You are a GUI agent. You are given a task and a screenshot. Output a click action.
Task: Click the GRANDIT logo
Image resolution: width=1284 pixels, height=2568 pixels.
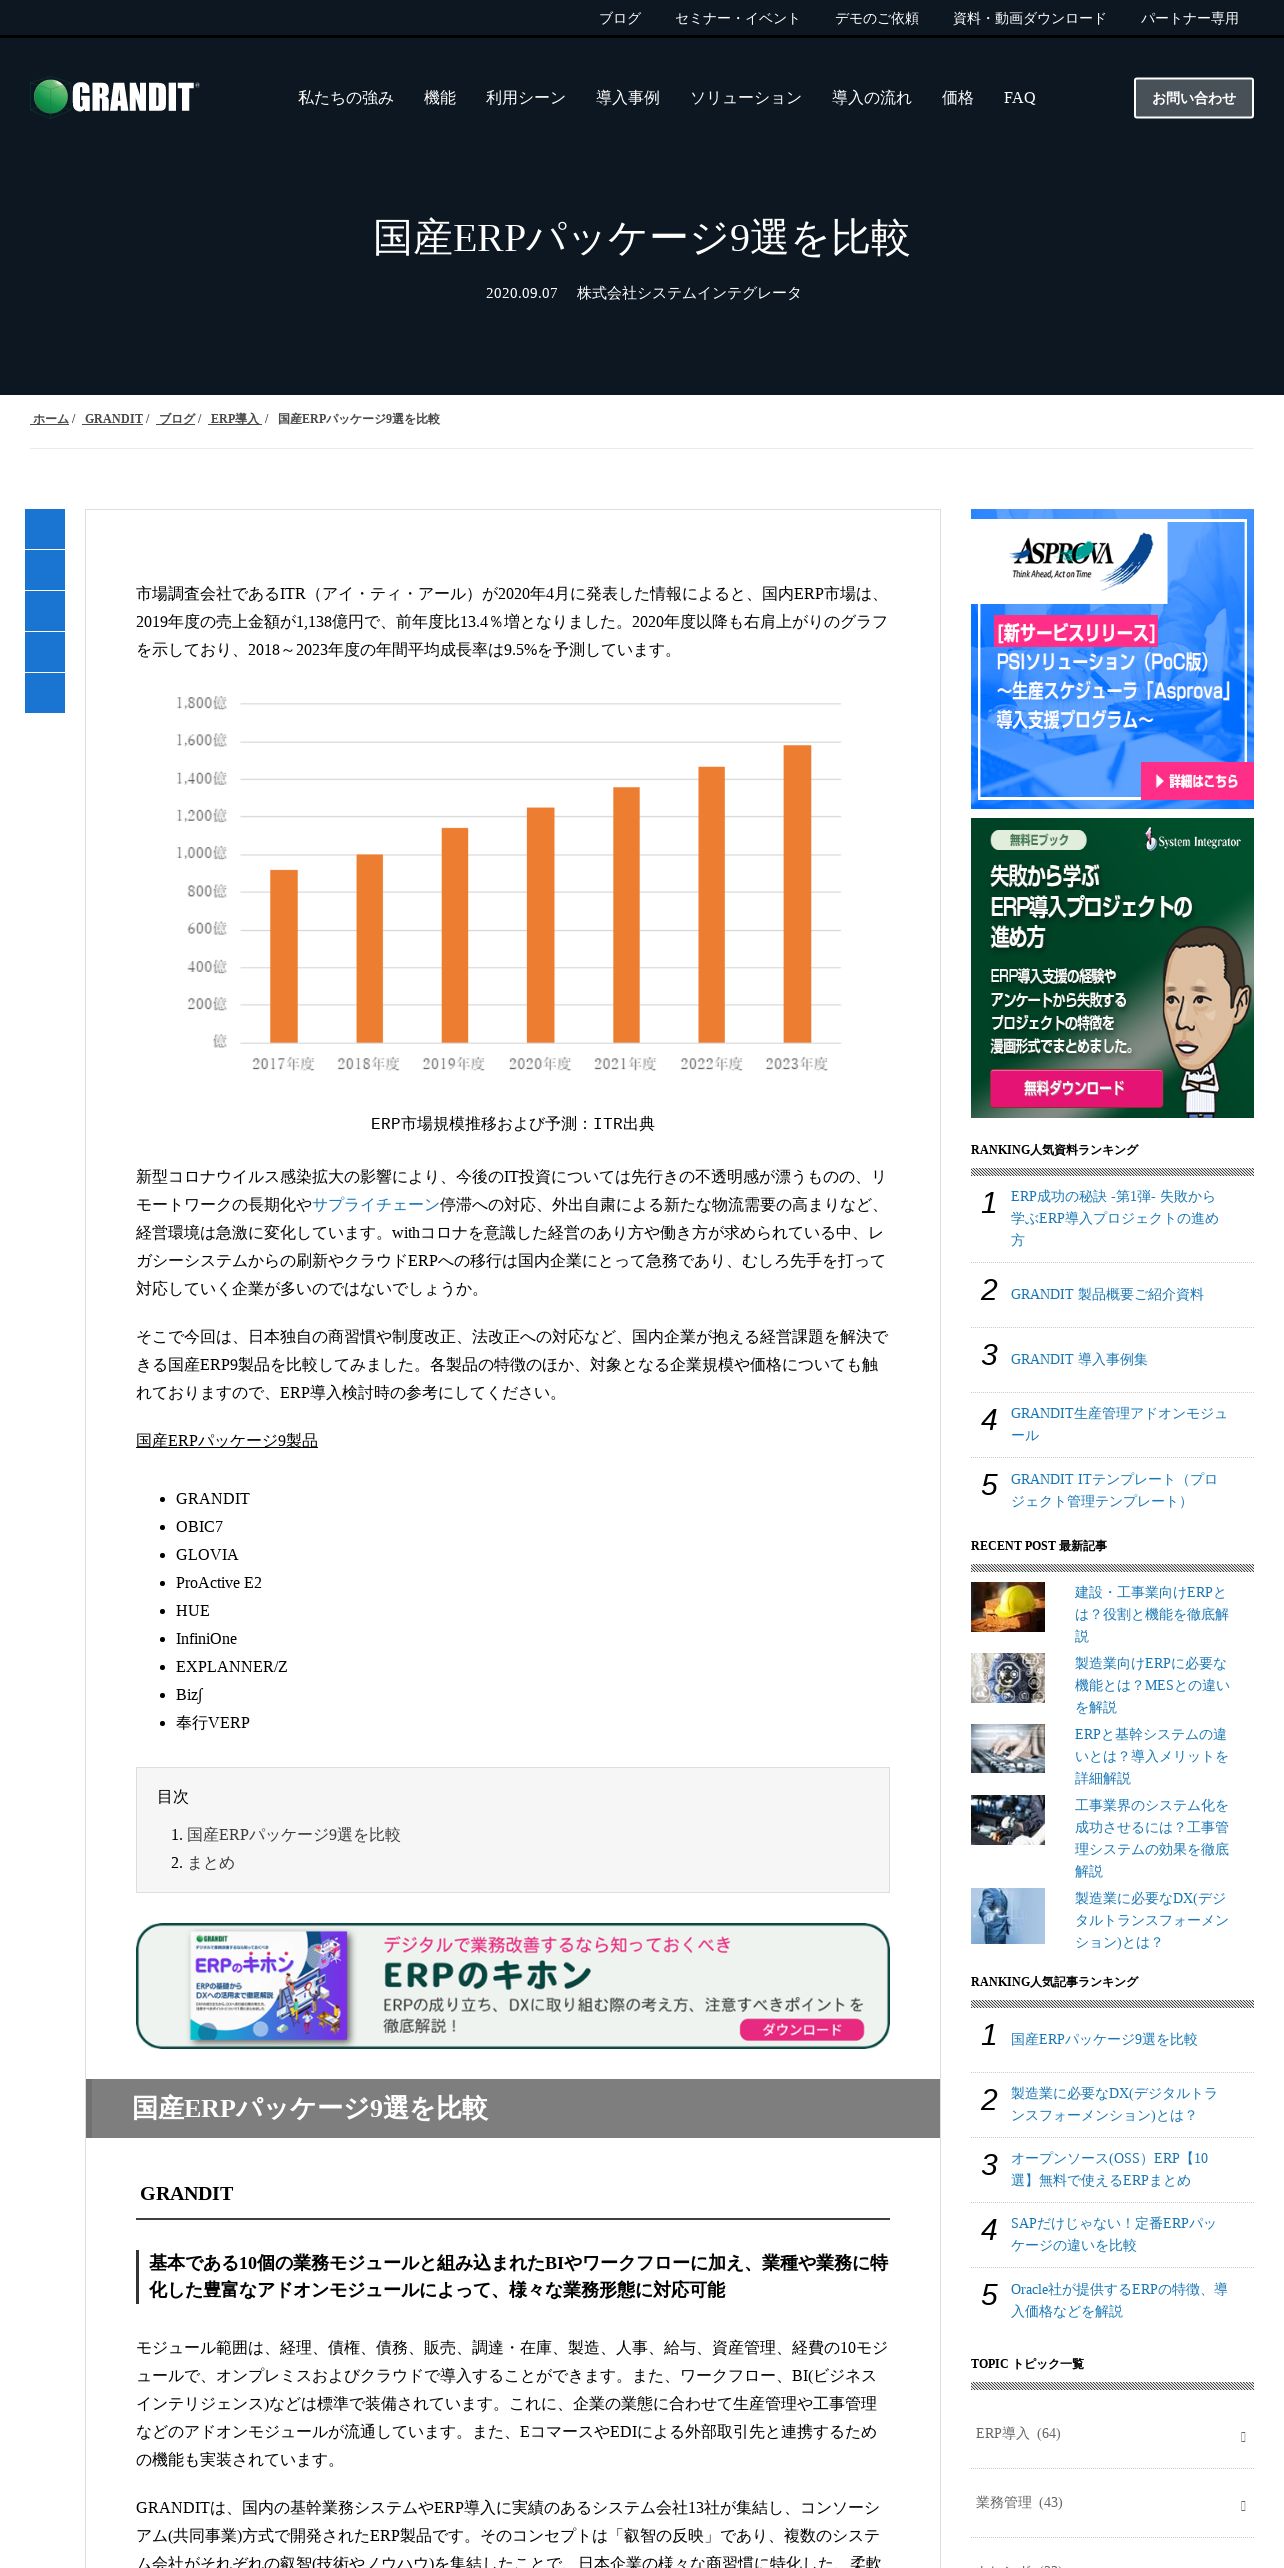click(115, 97)
